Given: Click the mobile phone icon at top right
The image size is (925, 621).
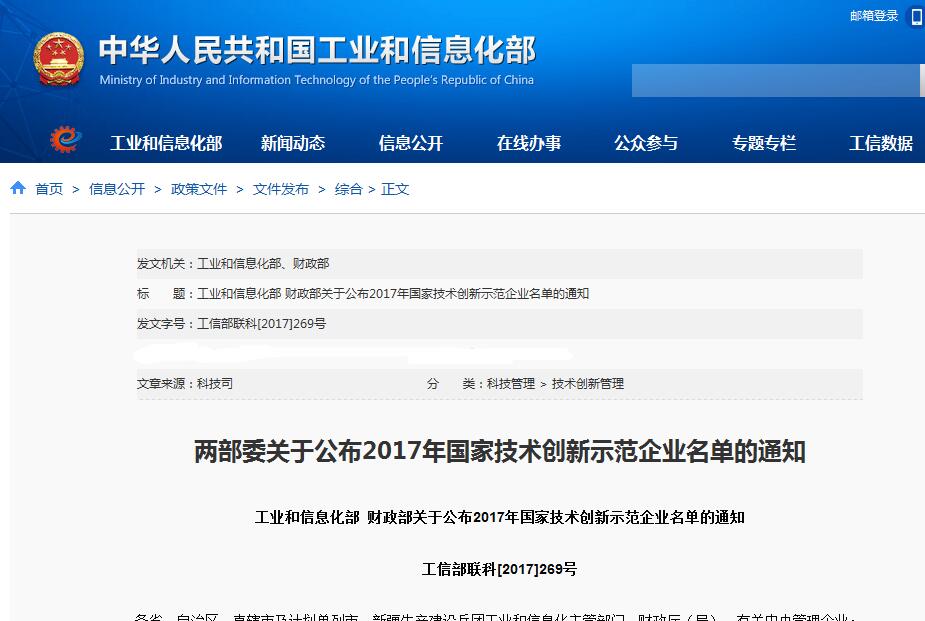Looking at the screenshot, I should click(x=916, y=17).
